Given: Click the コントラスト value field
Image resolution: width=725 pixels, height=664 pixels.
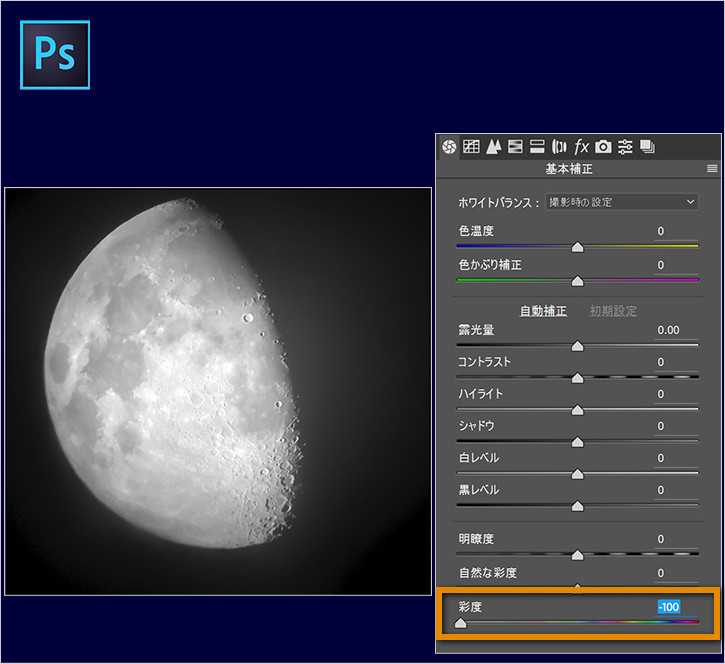Looking at the screenshot, I should 676,362.
